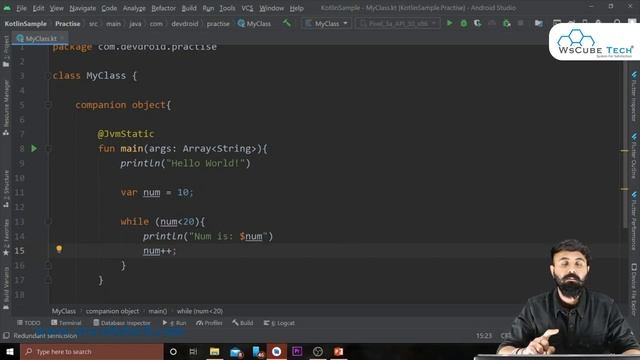
Task: Open the Device File Explorer side panel
Action: 634,289
